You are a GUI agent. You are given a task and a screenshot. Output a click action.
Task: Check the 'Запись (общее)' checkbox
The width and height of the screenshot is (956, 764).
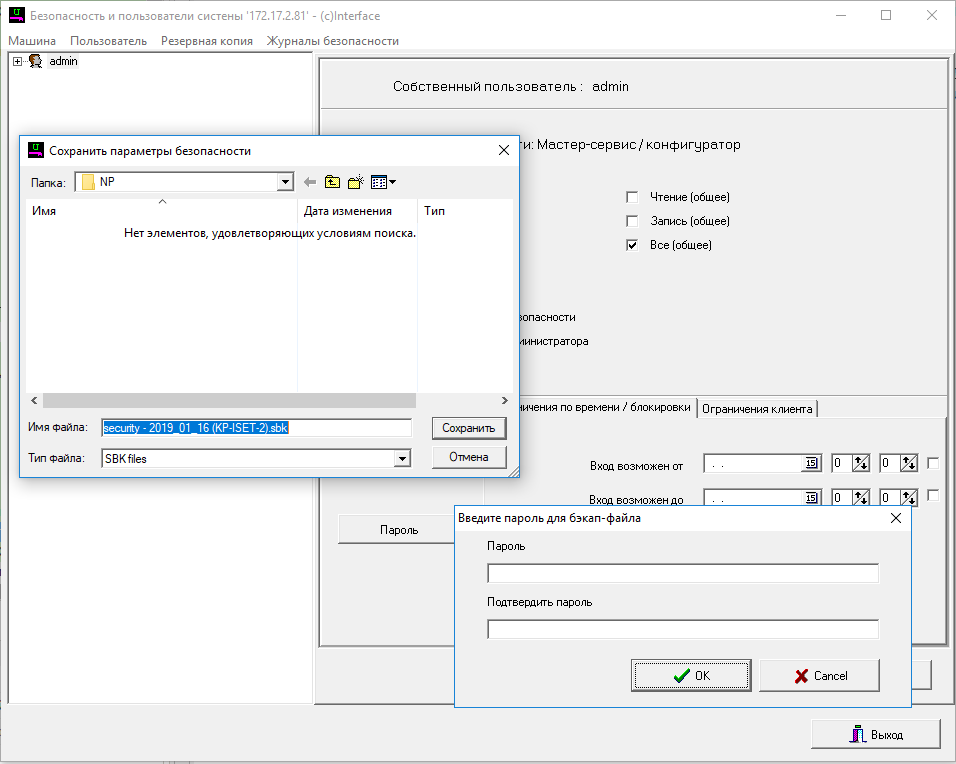(x=632, y=221)
